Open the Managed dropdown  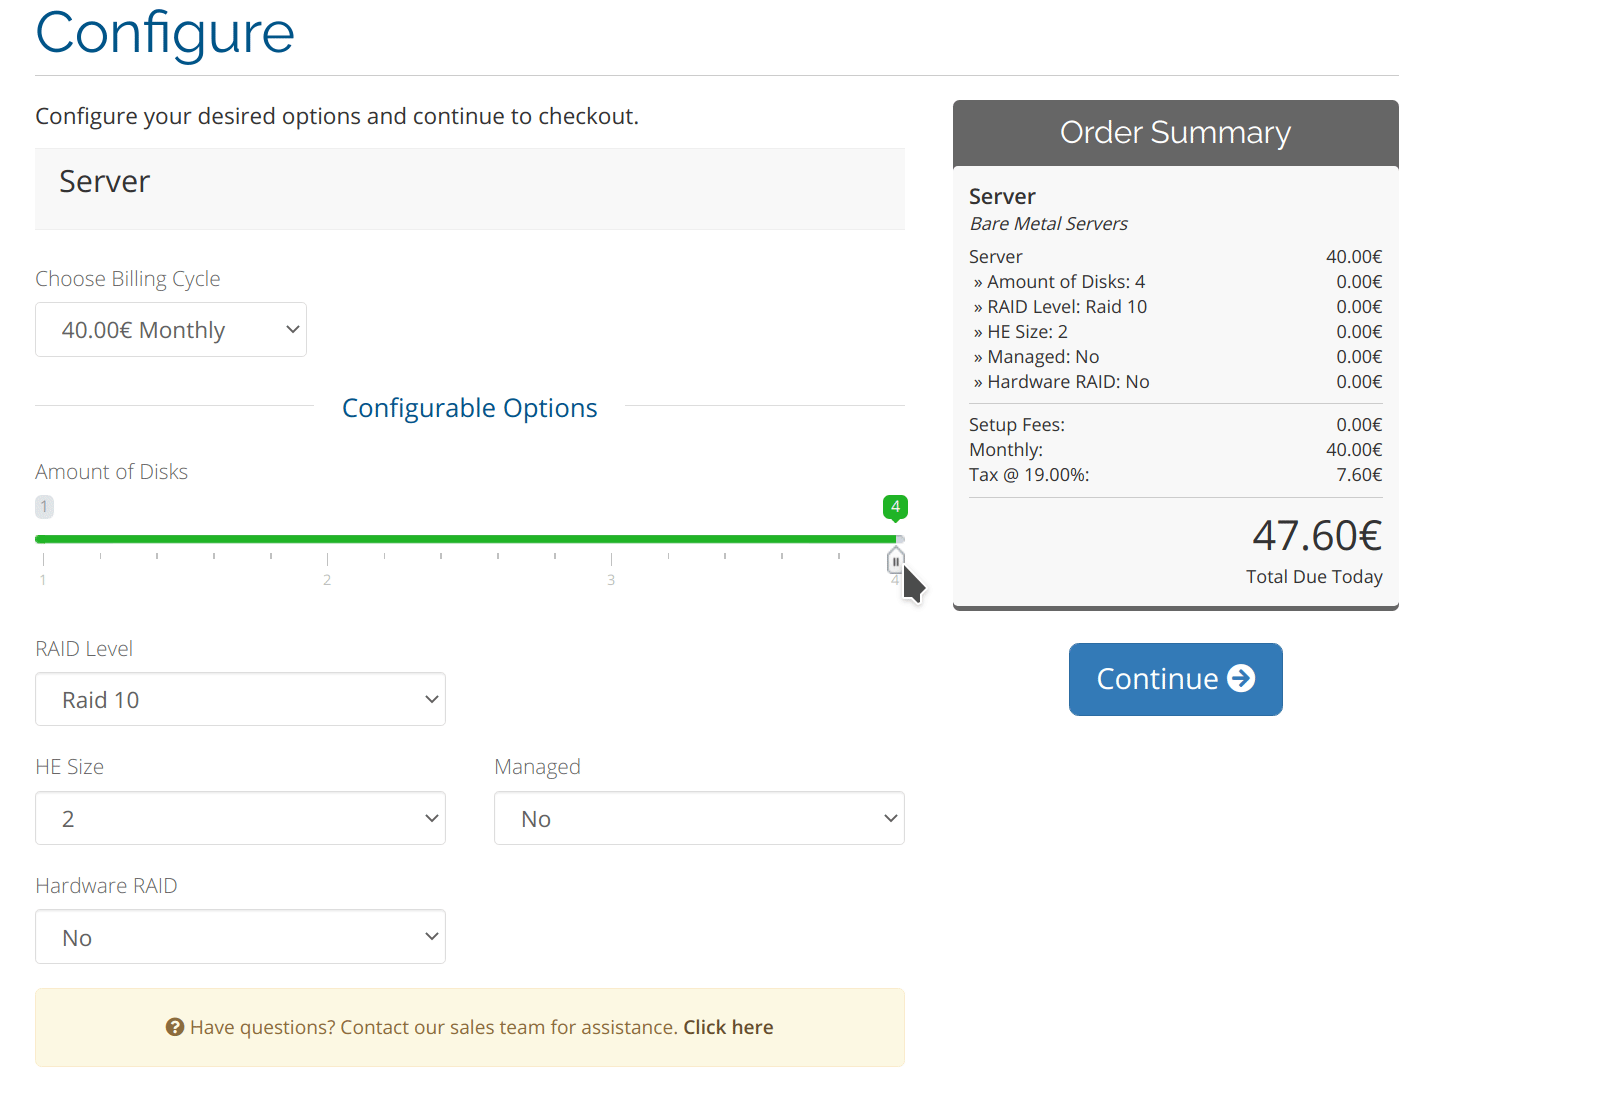click(699, 818)
